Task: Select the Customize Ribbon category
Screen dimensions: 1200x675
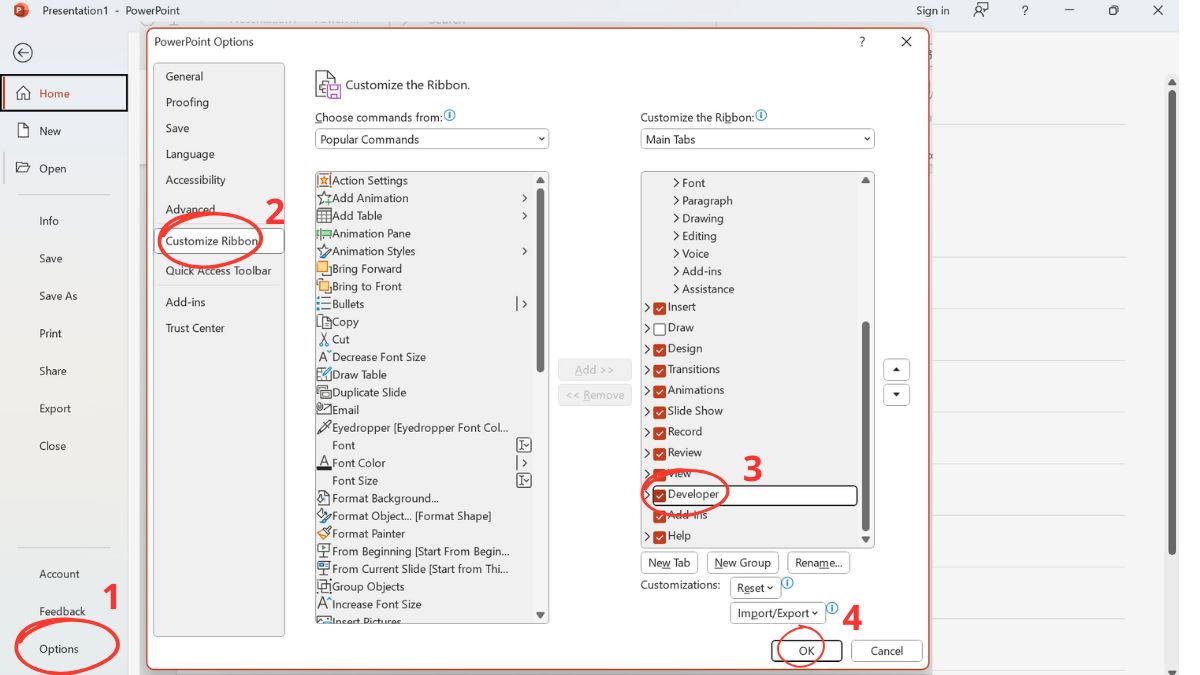Action: click(x=219, y=241)
